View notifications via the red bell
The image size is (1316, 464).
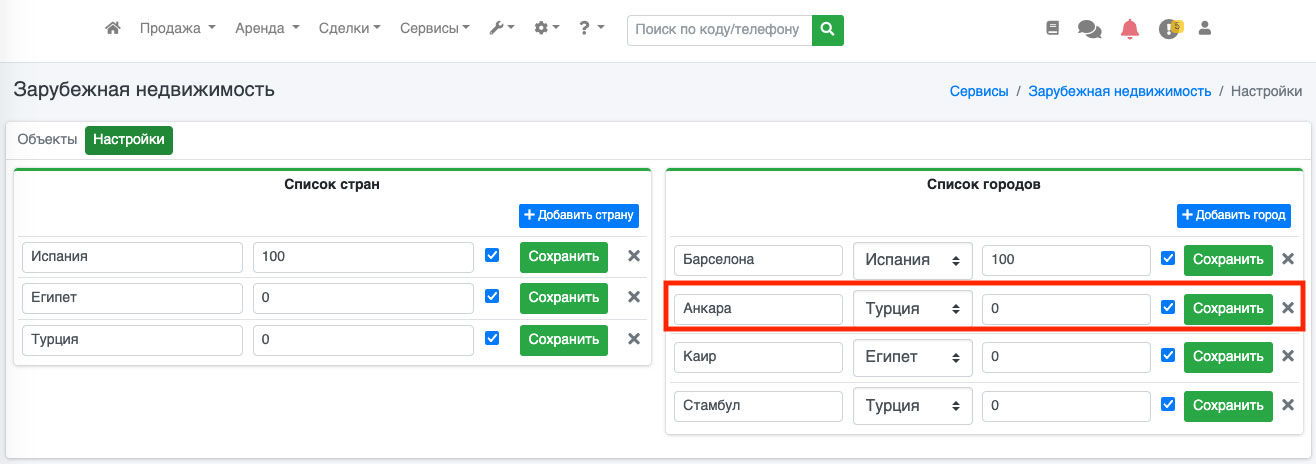pyautogui.click(x=1130, y=29)
